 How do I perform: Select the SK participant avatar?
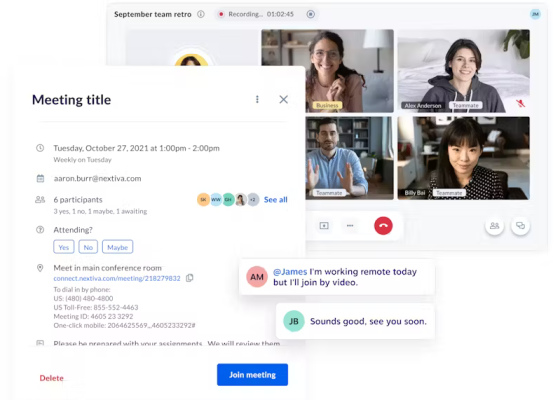click(x=203, y=200)
